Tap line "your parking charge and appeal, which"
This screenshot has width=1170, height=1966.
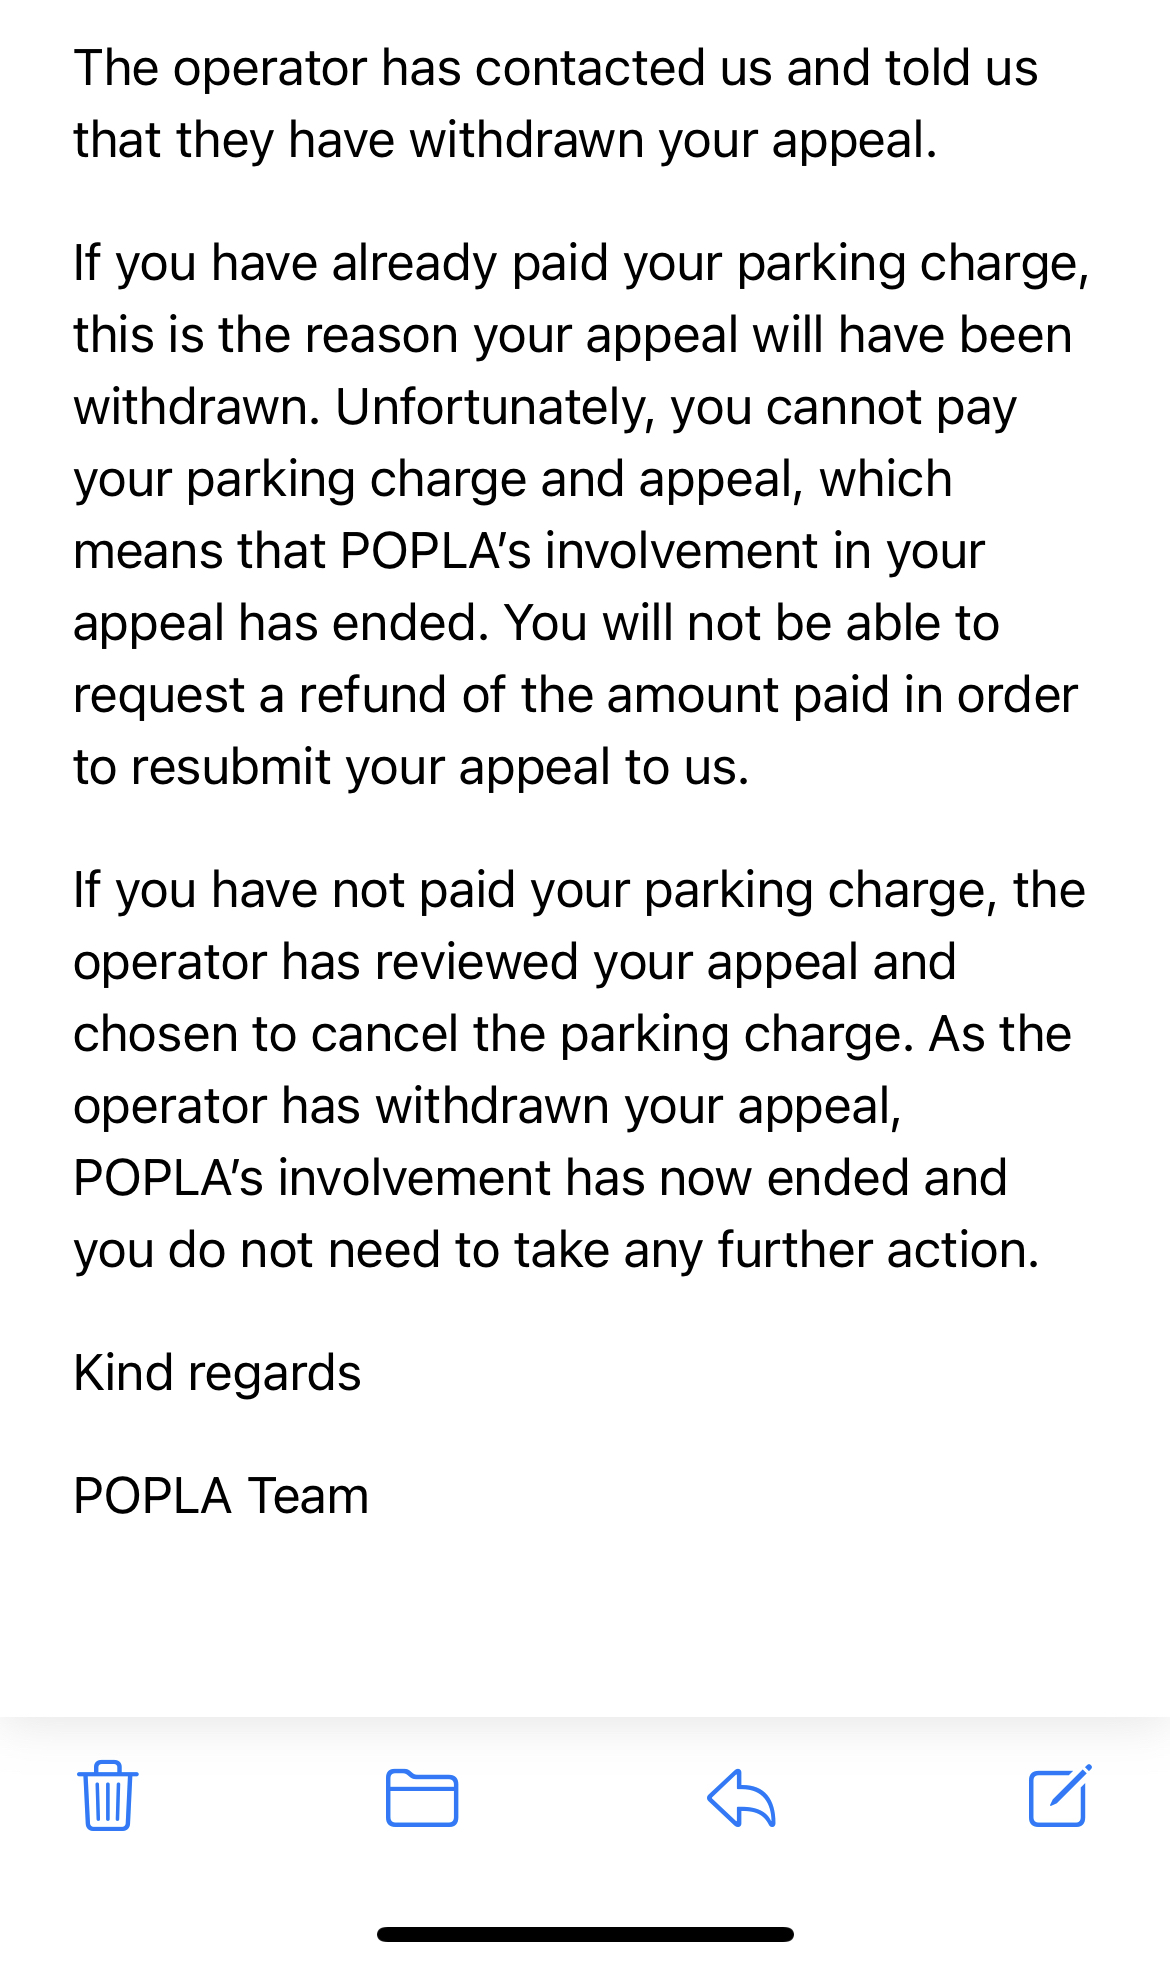[512, 479]
